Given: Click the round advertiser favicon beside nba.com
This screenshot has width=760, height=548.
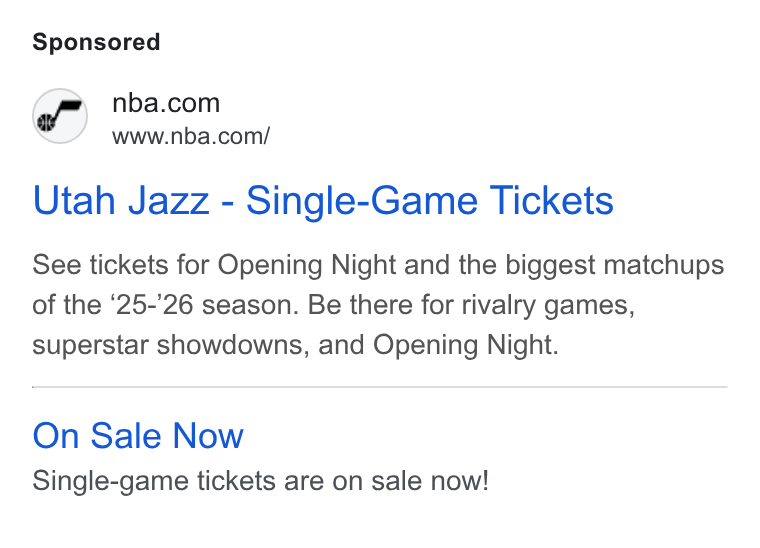Looking at the screenshot, I should tap(60, 116).
